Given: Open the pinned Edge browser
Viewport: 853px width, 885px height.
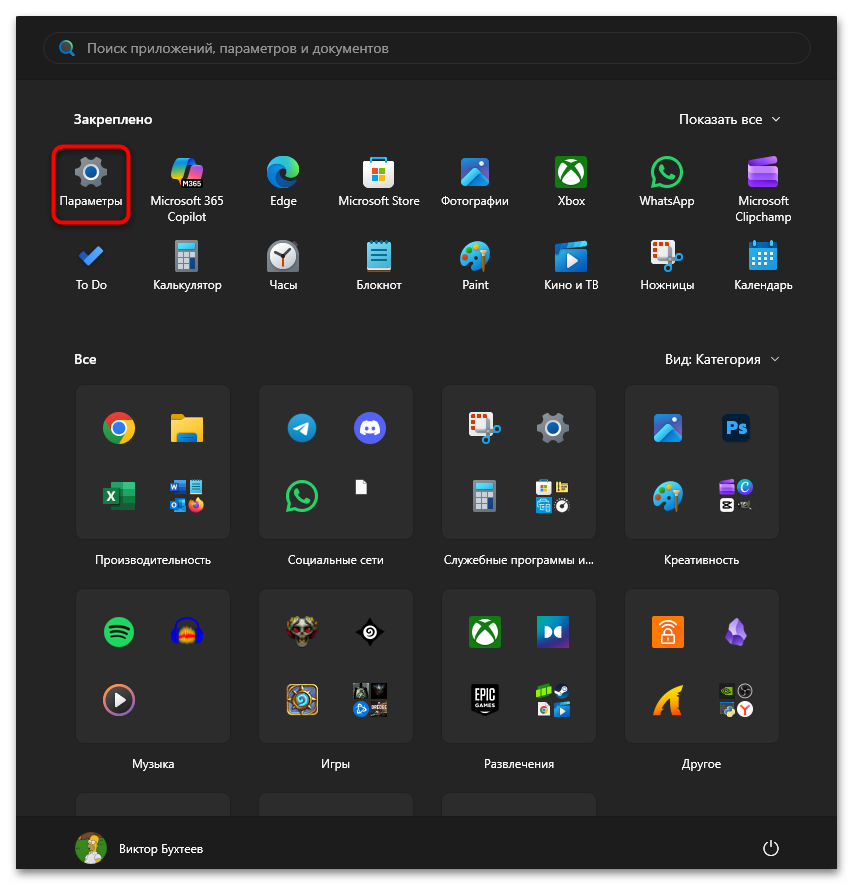Looking at the screenshot, I should [x=283, y=182].
